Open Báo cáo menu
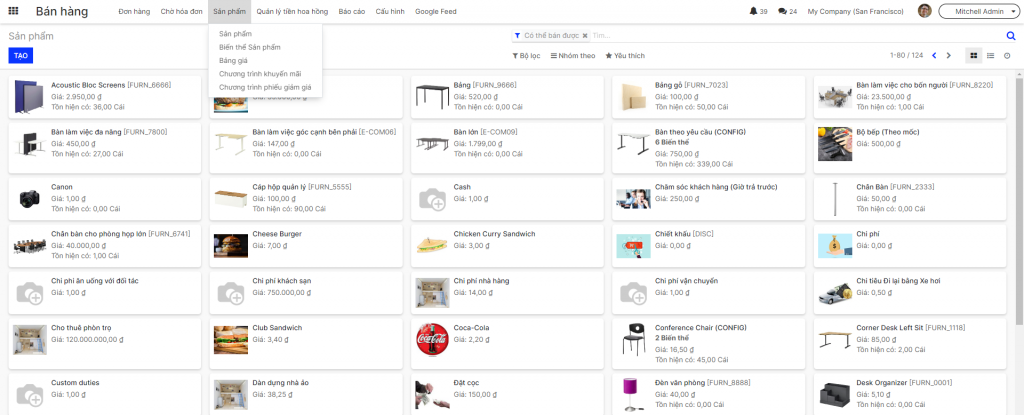 click(352, 12)
